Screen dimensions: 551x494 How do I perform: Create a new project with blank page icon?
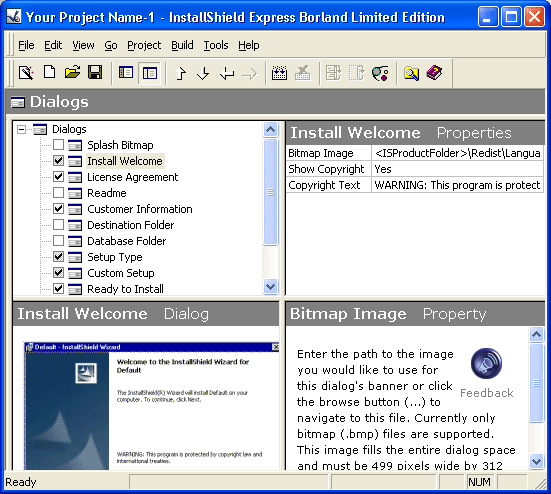49,73
